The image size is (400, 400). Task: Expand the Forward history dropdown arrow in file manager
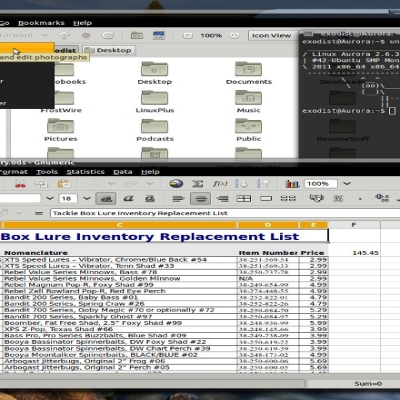coord(45,35)
